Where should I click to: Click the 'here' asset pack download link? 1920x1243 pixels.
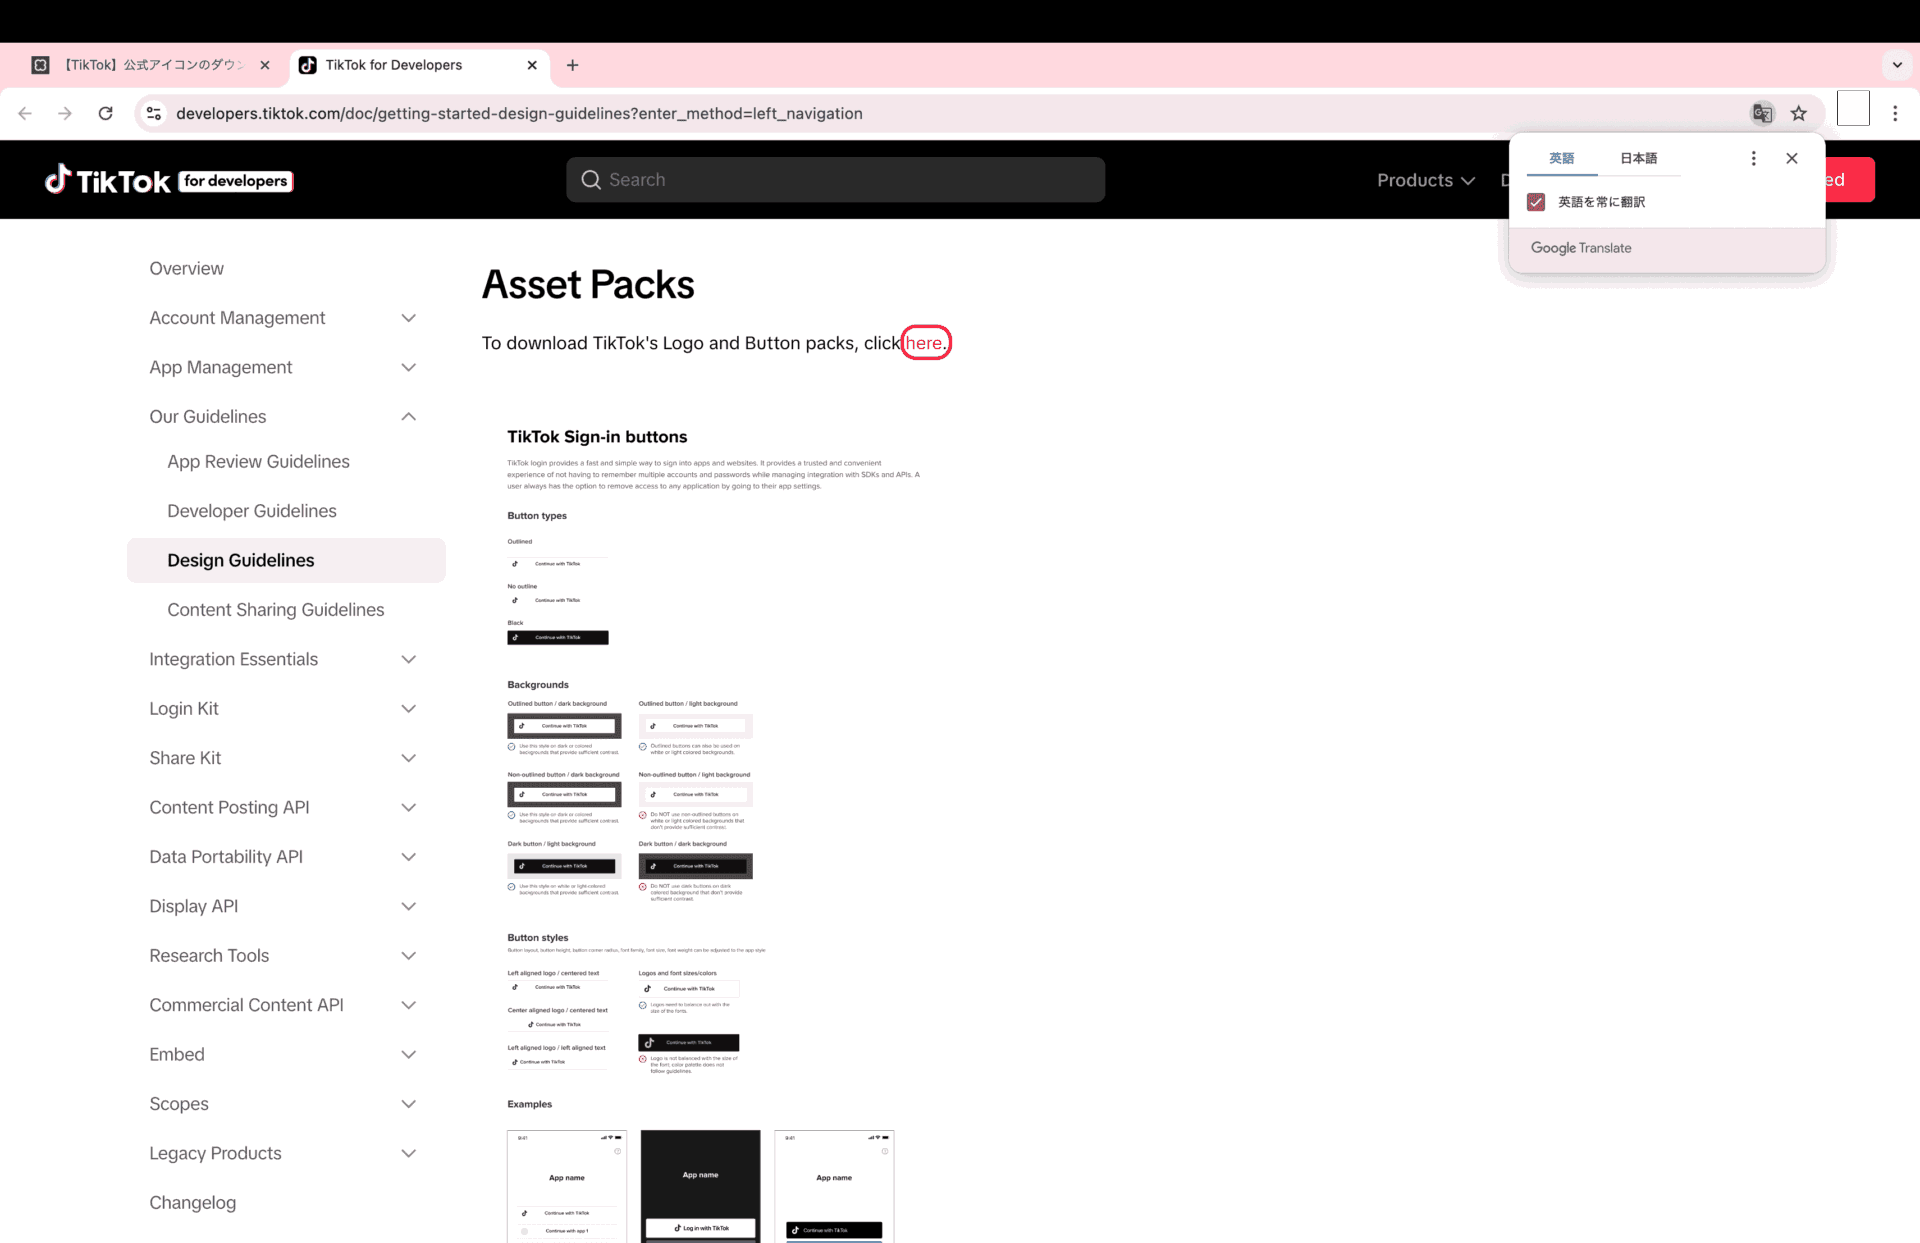coord(924,343)
